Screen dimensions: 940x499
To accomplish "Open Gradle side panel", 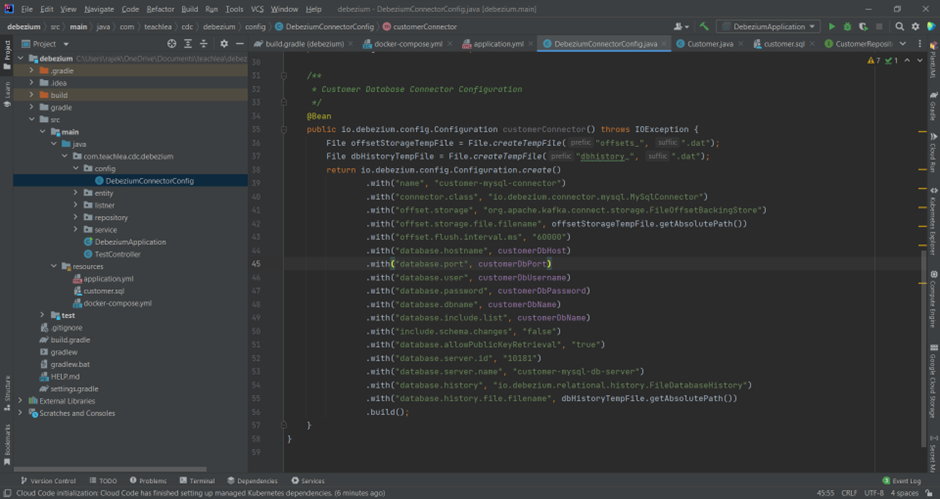I will [933, 107].
